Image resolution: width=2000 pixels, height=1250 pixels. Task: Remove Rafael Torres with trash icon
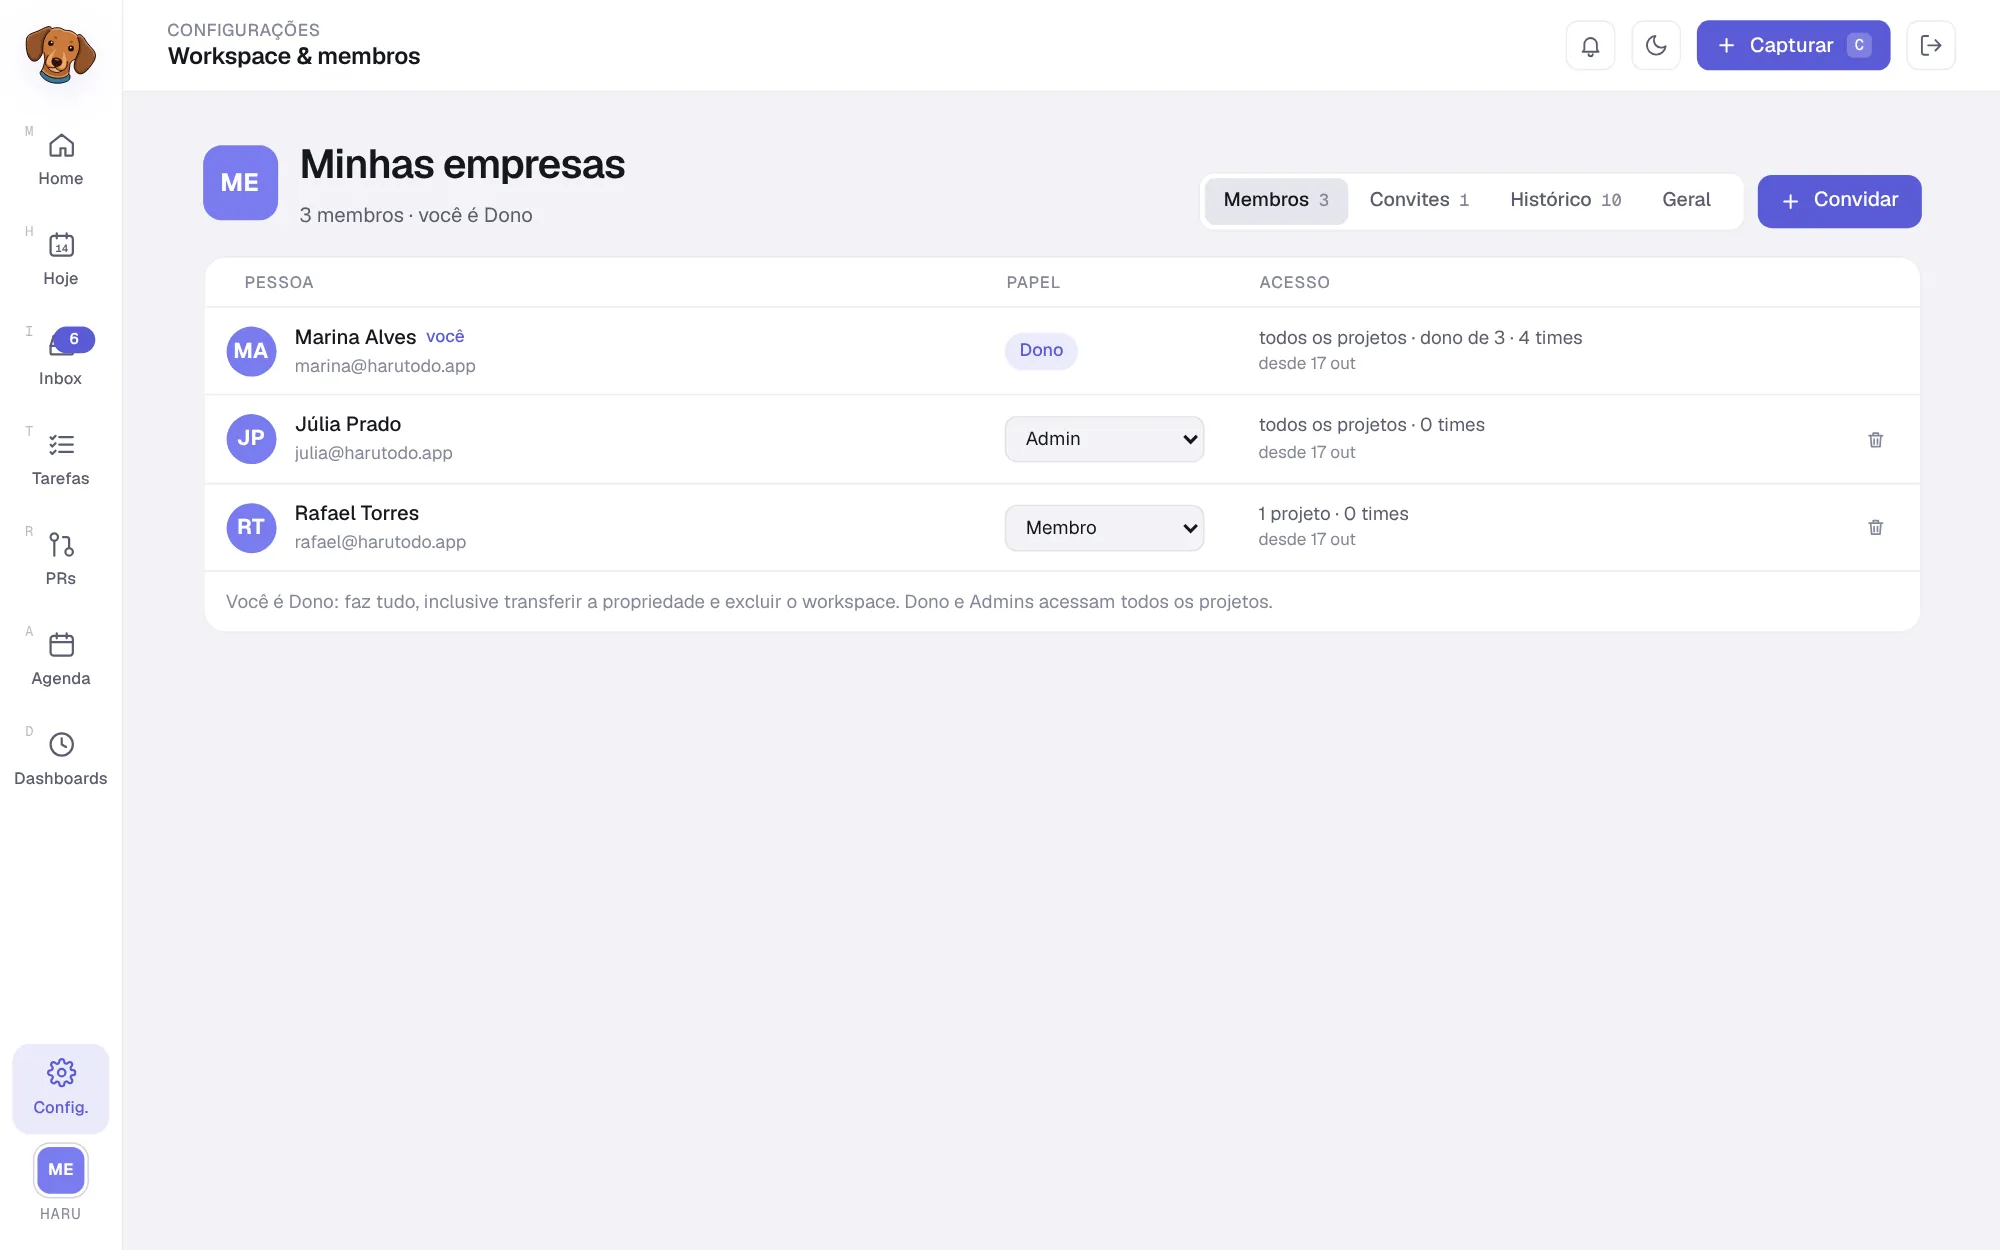click(1876, 527)
